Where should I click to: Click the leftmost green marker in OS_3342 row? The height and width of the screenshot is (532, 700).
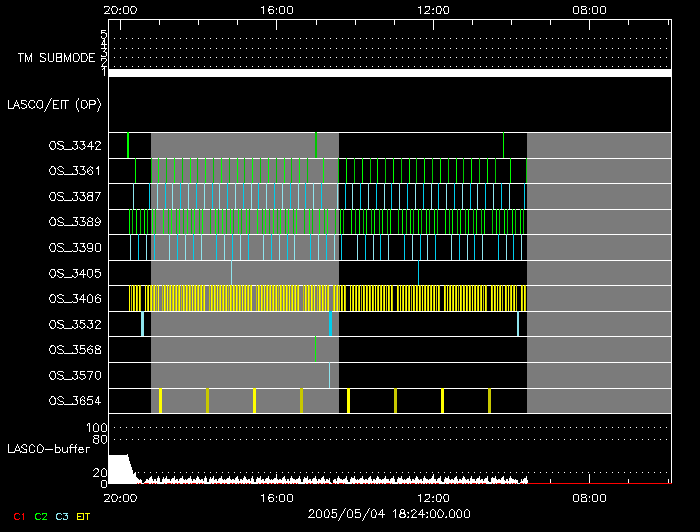click(x=128, y=145)
